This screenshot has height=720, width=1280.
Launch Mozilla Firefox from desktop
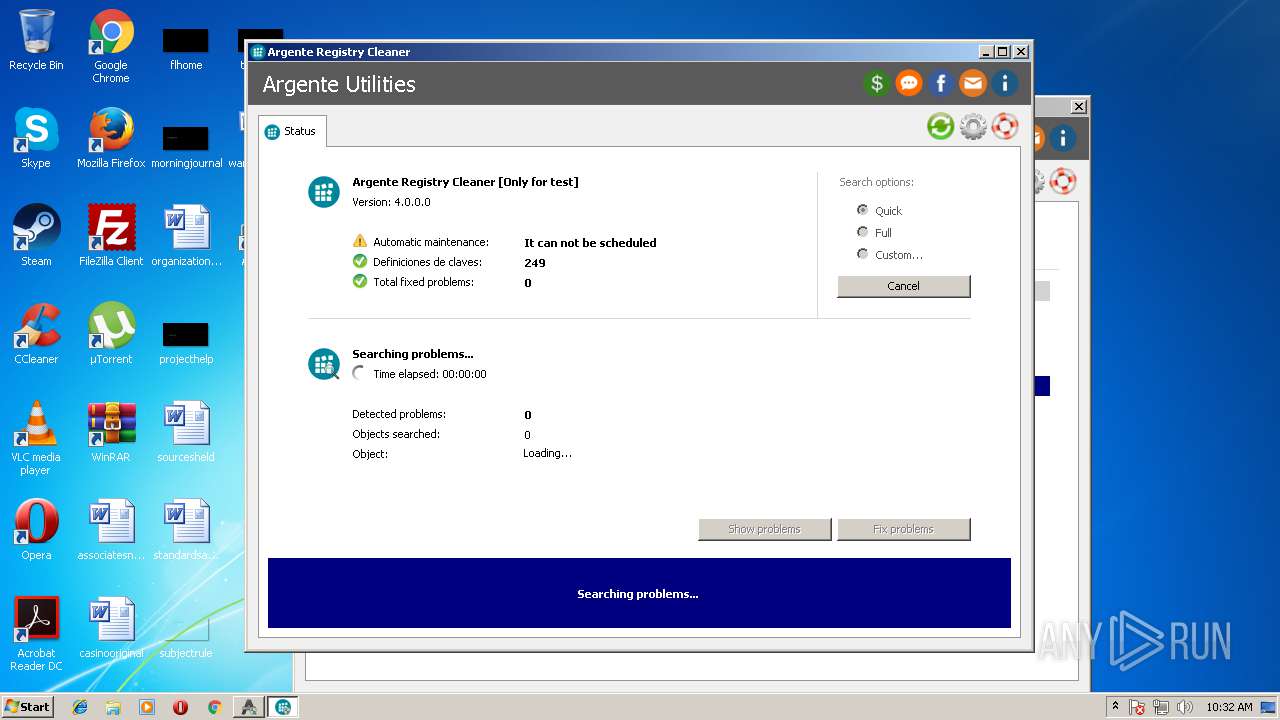click(x=111, y=138)
